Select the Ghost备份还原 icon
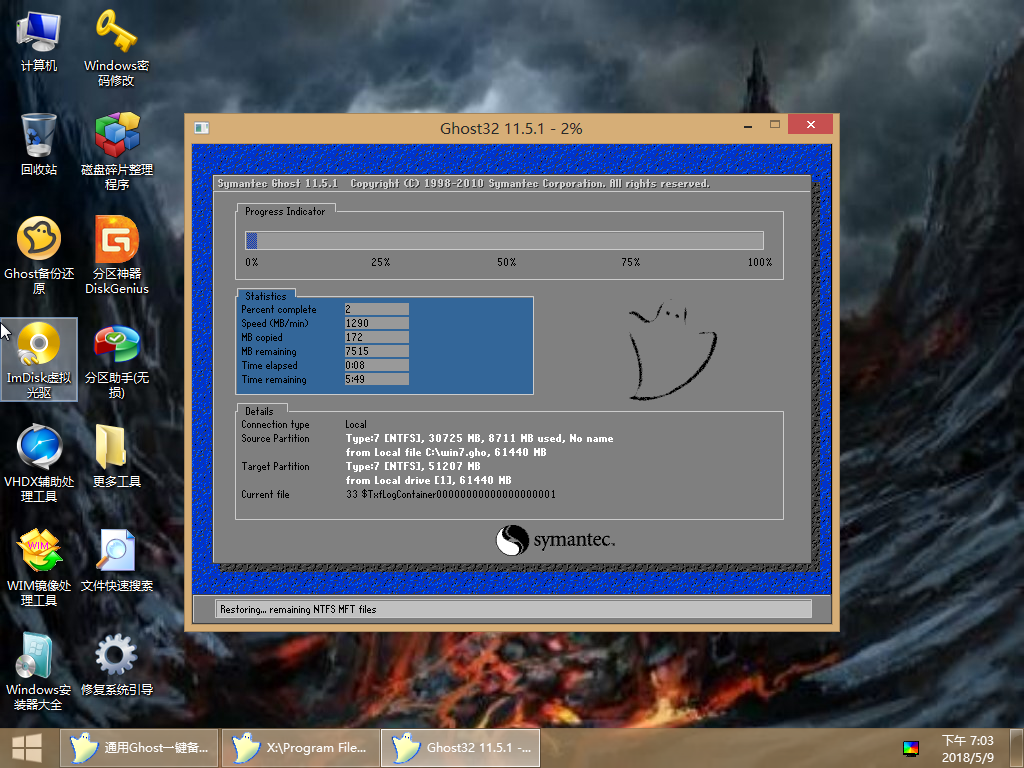 (x=39, y=255)
